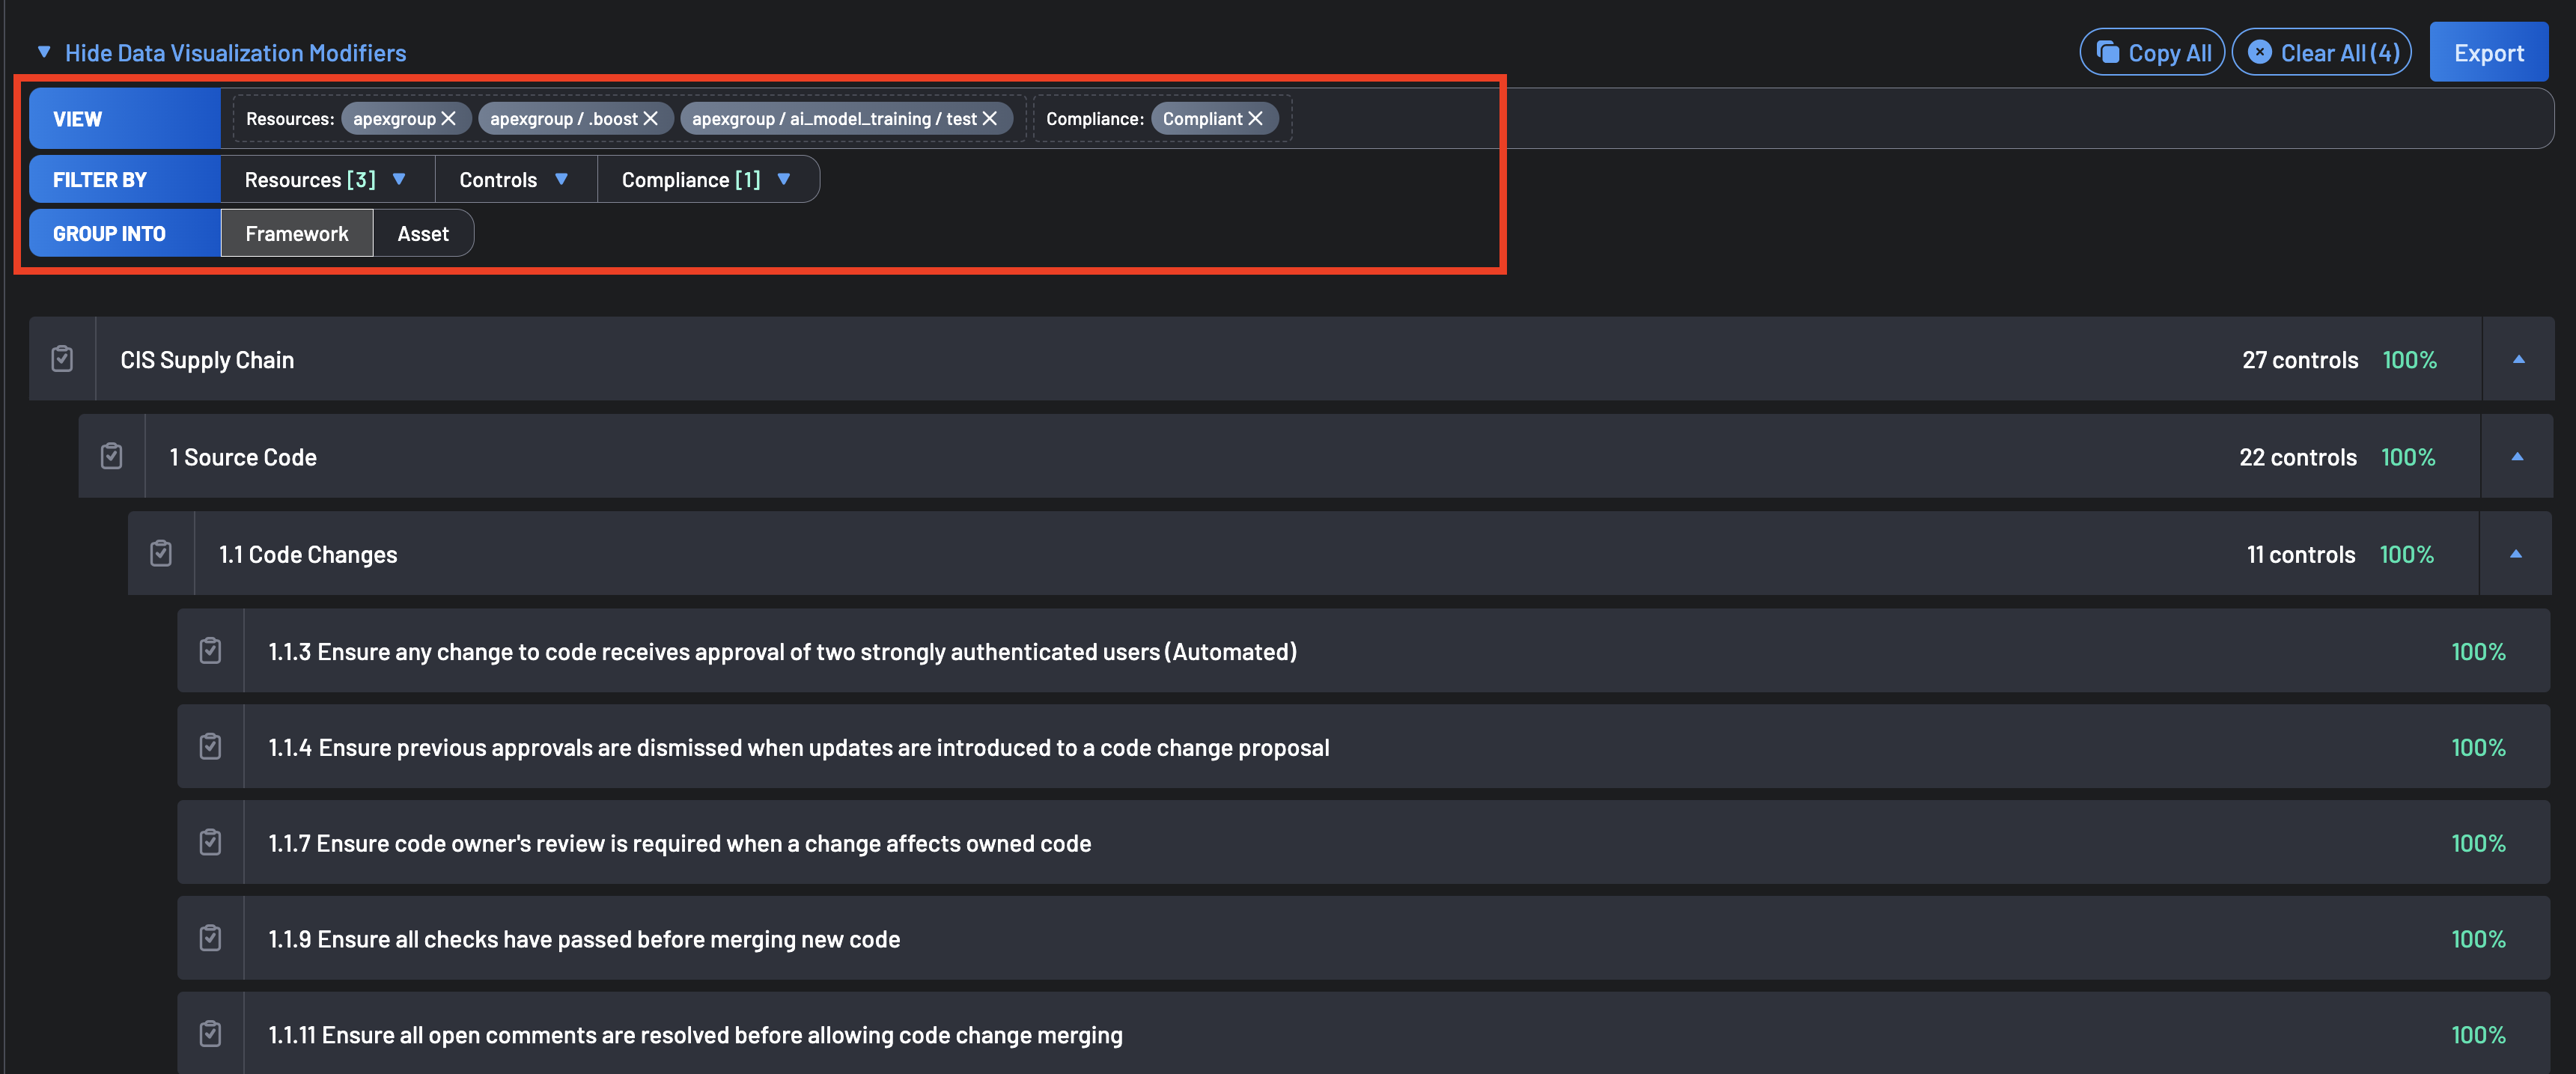Open control 1.1.3 two-user approval

tap(1364, 651)
